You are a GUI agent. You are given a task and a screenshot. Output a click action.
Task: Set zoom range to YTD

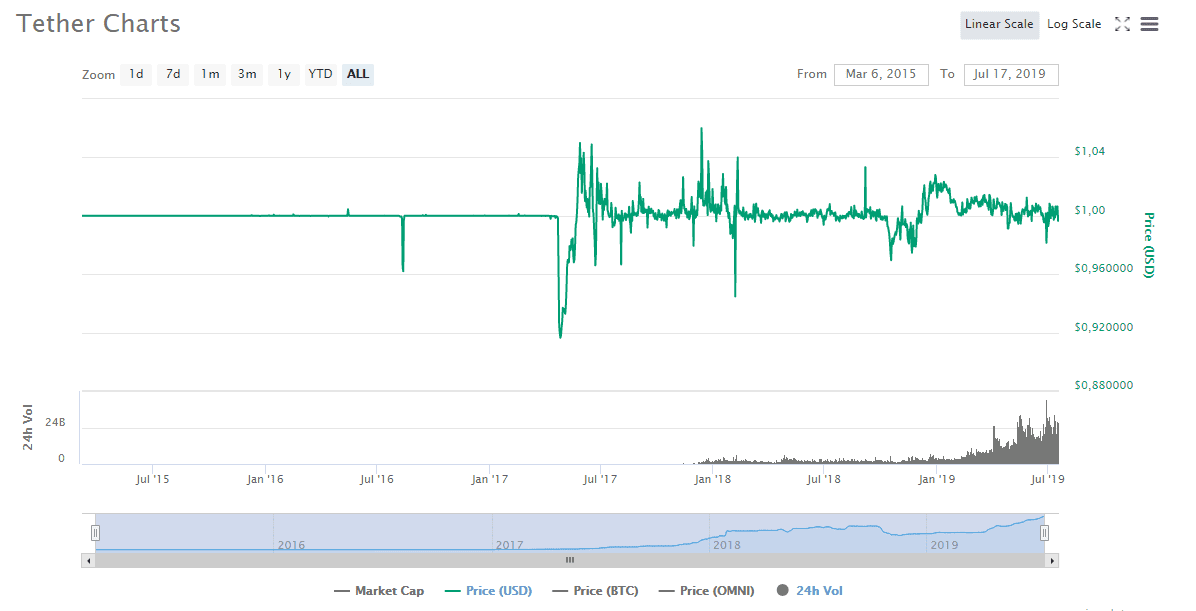click(x=320, y=74)
